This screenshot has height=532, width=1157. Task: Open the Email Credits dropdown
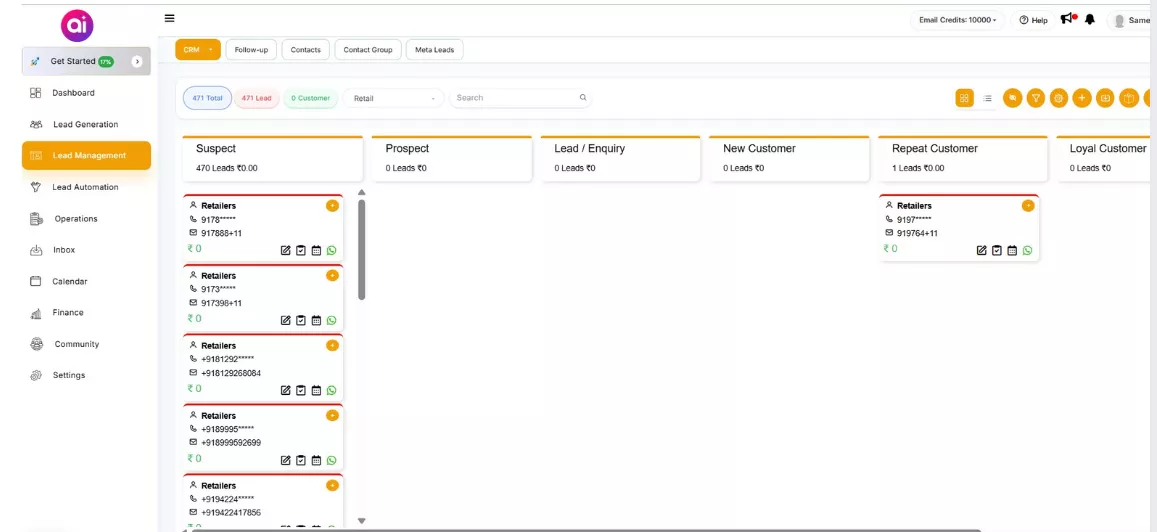click(x=957, y=20)
